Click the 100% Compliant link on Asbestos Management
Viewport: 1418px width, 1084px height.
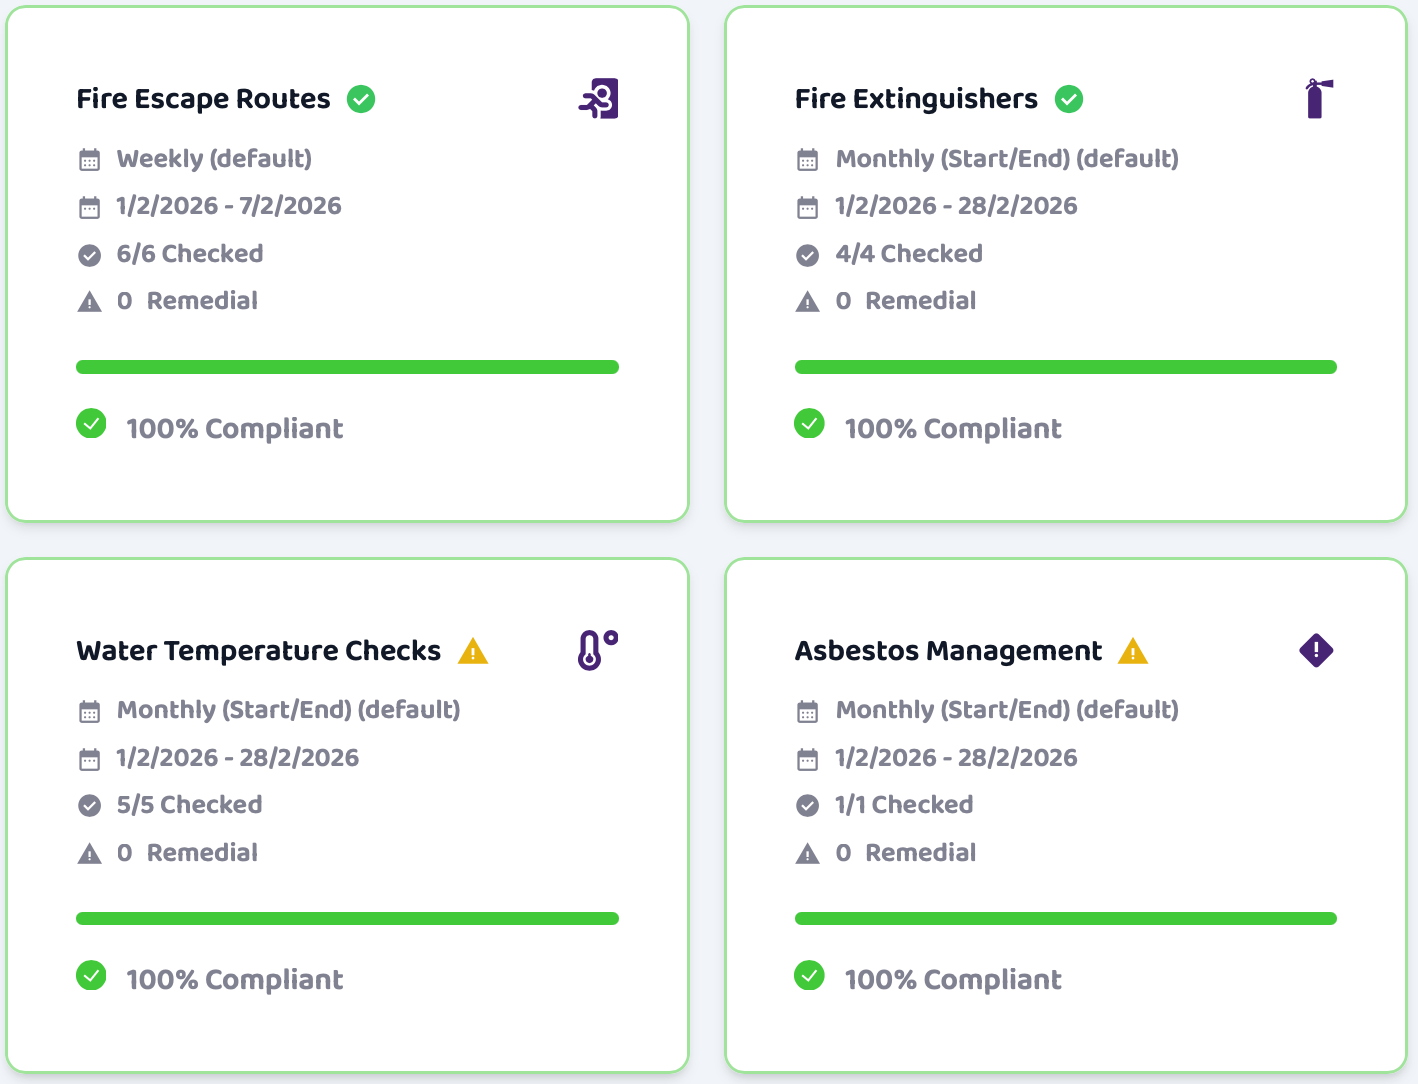[953, 979]
